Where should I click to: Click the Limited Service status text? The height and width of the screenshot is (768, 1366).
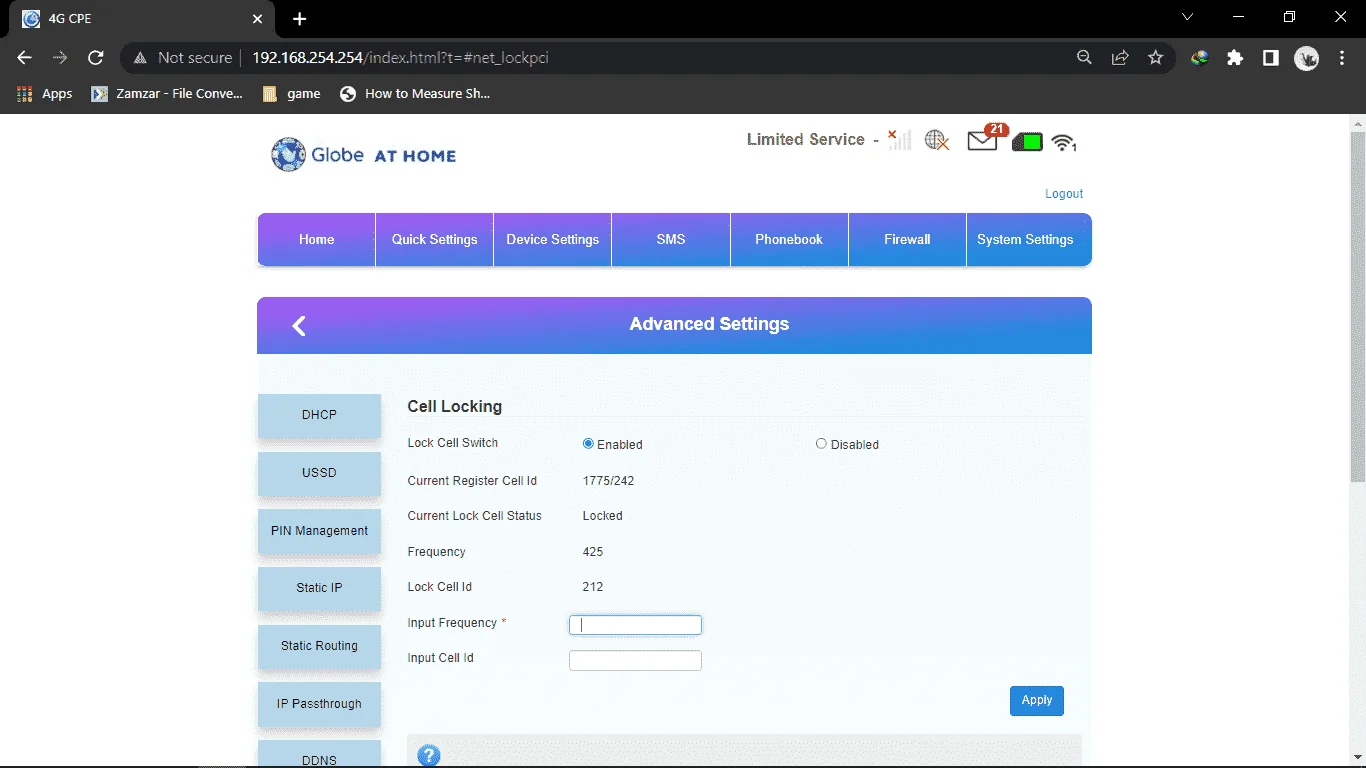(805, 140)
